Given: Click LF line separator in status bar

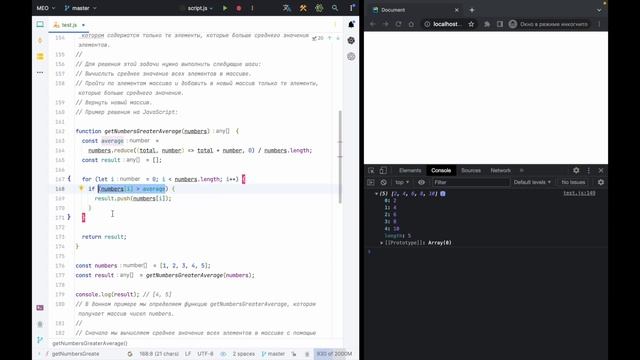Looking at the screenshot, I should pos(188,354).
